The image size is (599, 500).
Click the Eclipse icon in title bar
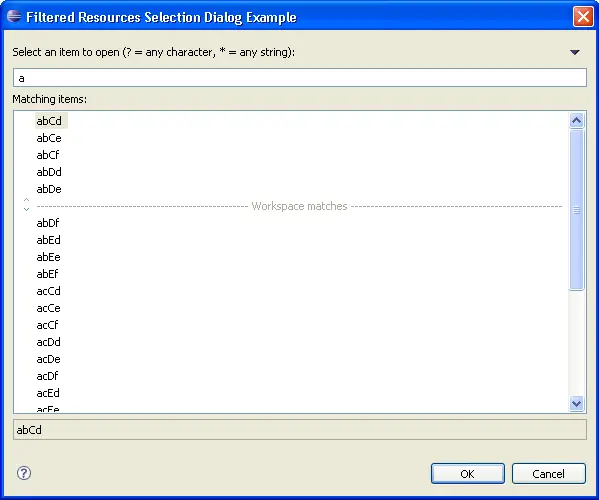14,16
